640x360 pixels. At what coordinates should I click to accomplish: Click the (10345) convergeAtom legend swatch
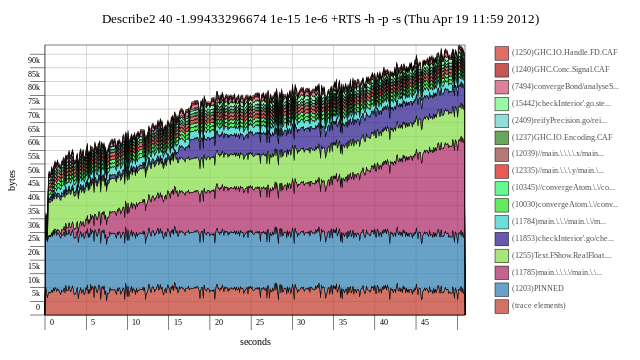502,188
